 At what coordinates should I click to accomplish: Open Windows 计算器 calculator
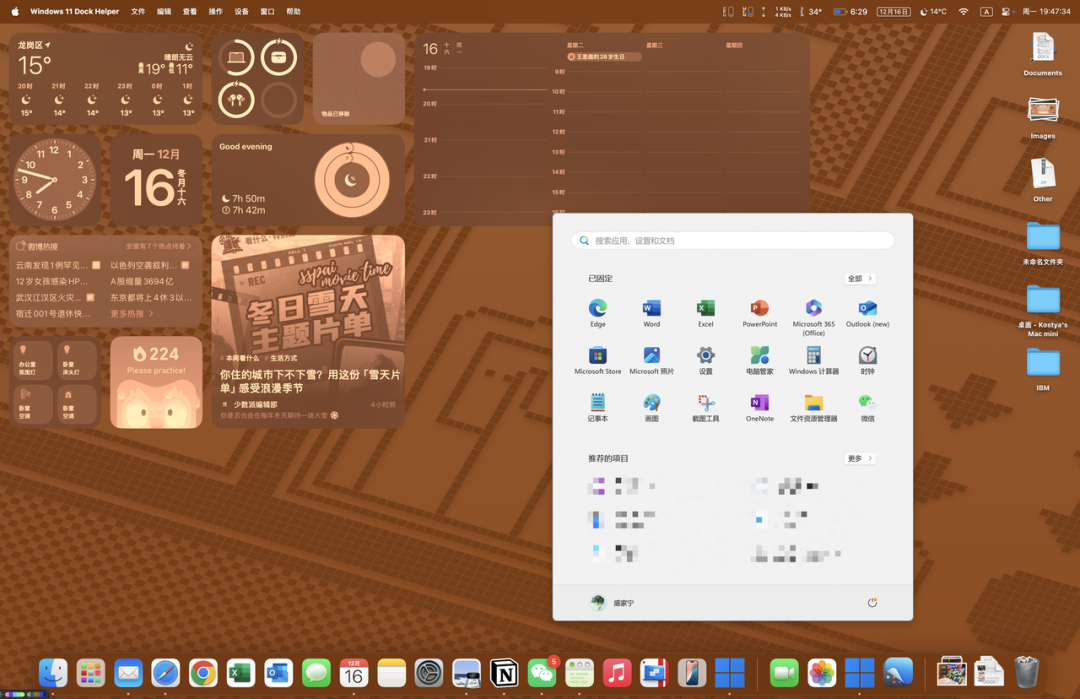(x=813, y=360)
